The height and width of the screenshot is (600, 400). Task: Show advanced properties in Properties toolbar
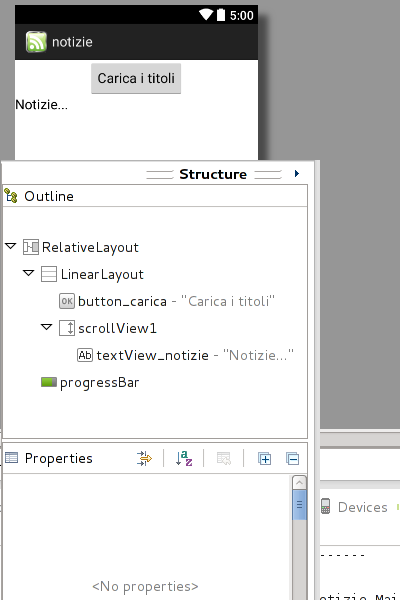pyautogui.click(x=144, y=458)
